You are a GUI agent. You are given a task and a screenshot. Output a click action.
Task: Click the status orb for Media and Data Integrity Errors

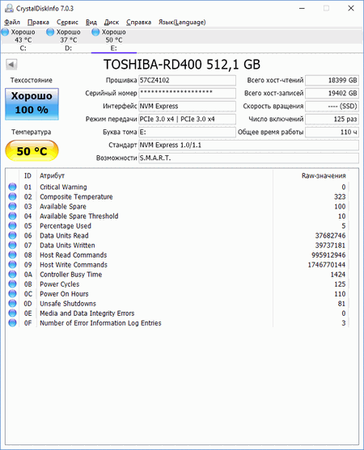[13, 313]
